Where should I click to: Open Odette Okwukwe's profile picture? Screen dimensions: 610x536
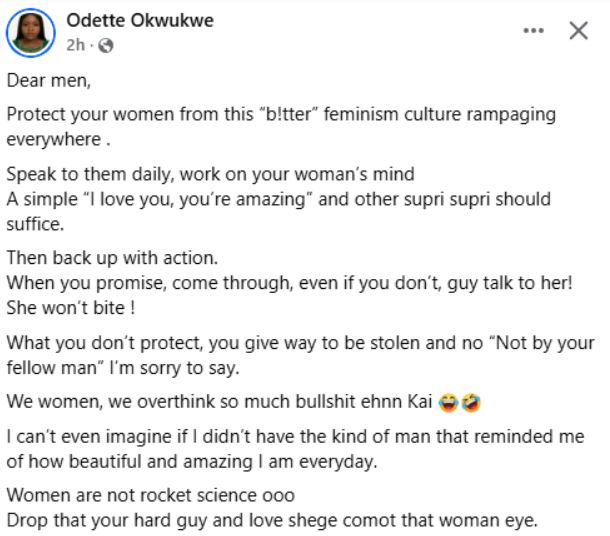click(x=30, y=33)
